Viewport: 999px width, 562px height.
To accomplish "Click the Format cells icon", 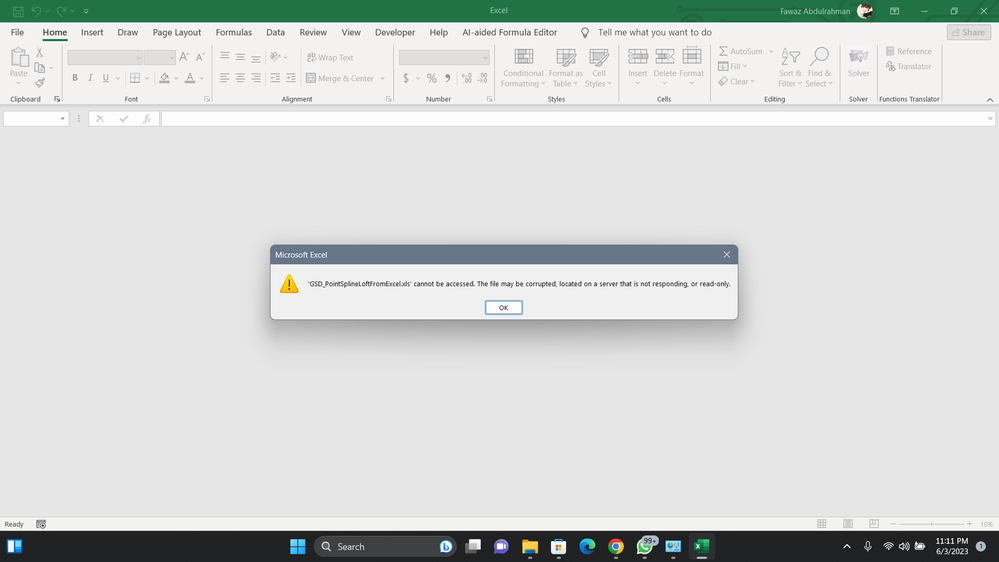I will pos(691,56).
